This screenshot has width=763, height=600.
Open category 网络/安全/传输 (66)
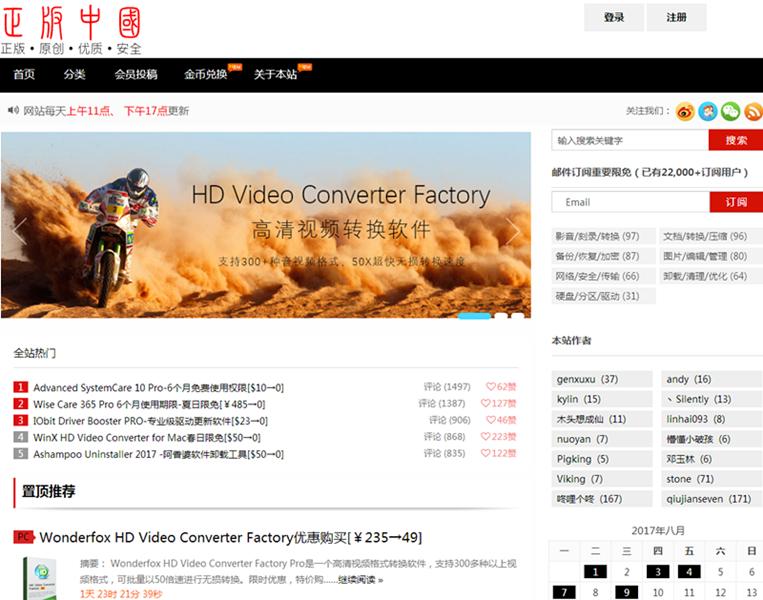point(603,276)
